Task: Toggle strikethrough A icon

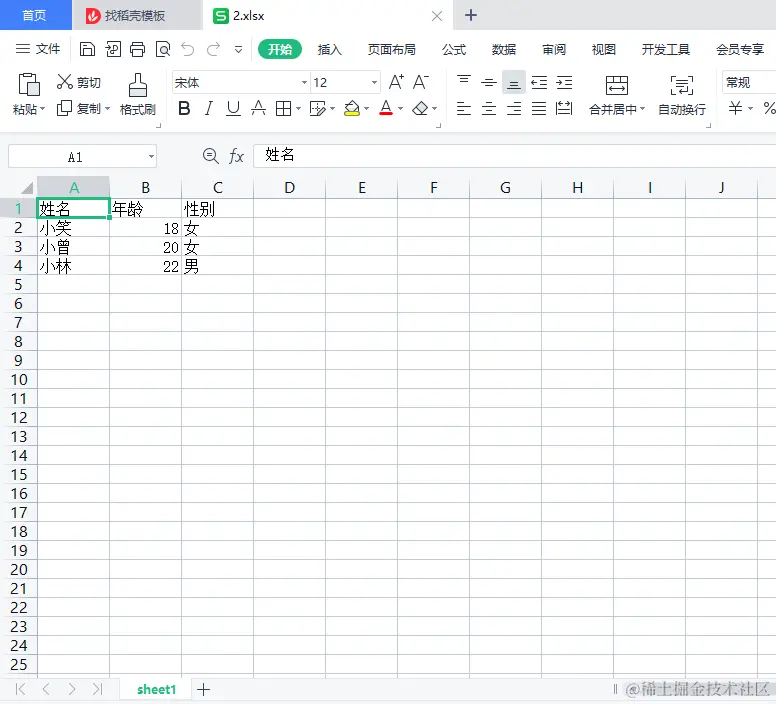Action: (x=258, y=108)
